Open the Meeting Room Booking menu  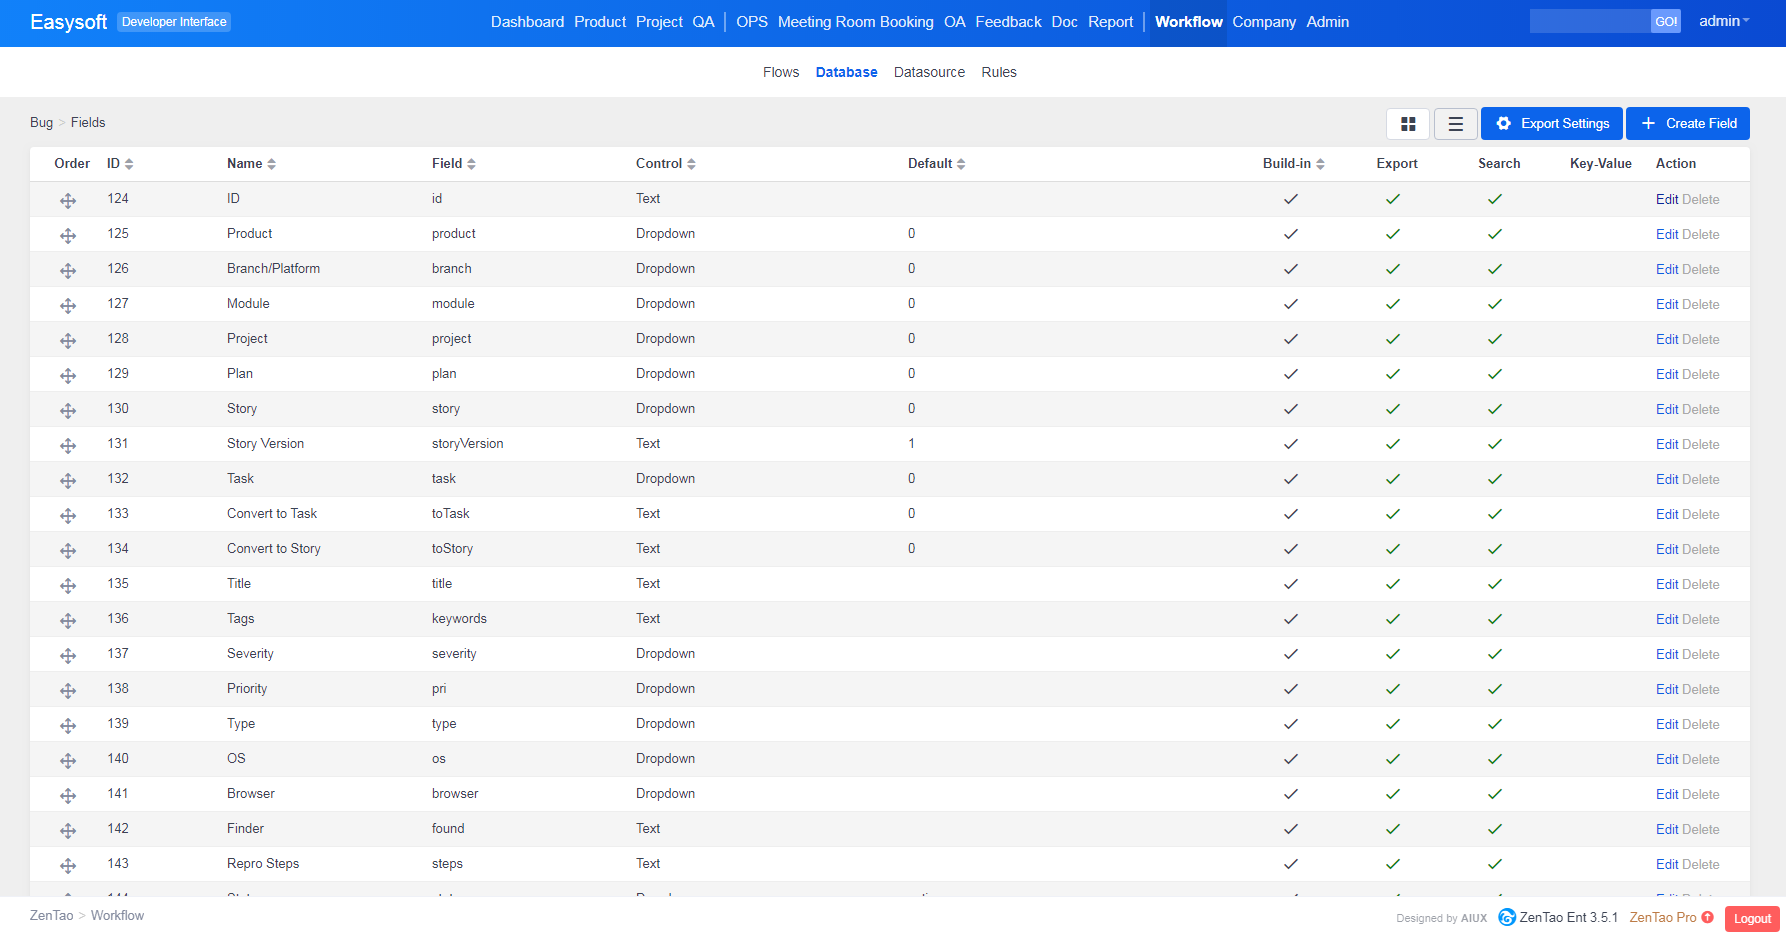[855, 22]
